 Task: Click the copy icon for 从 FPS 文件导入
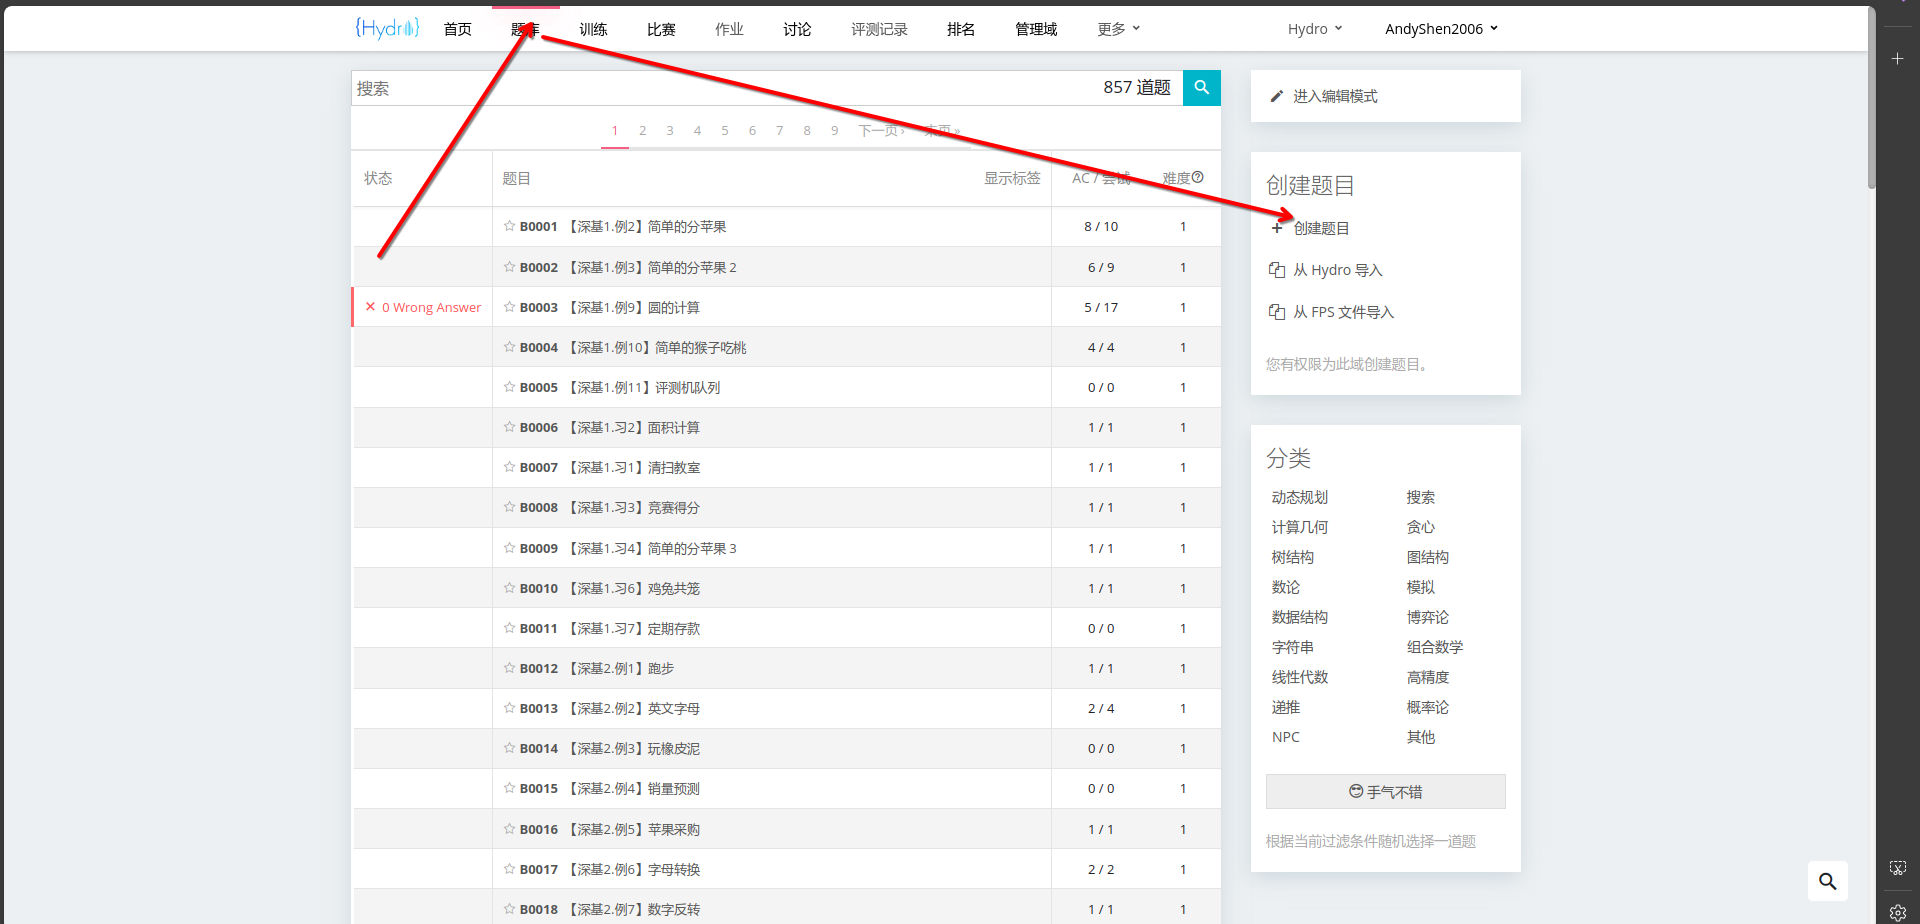coord(1276,312)
